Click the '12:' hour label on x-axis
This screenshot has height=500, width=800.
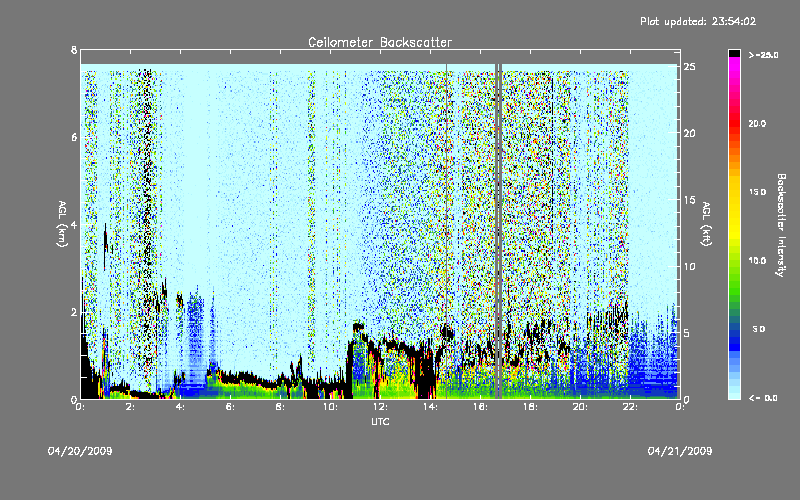click(x=380, y=407)
